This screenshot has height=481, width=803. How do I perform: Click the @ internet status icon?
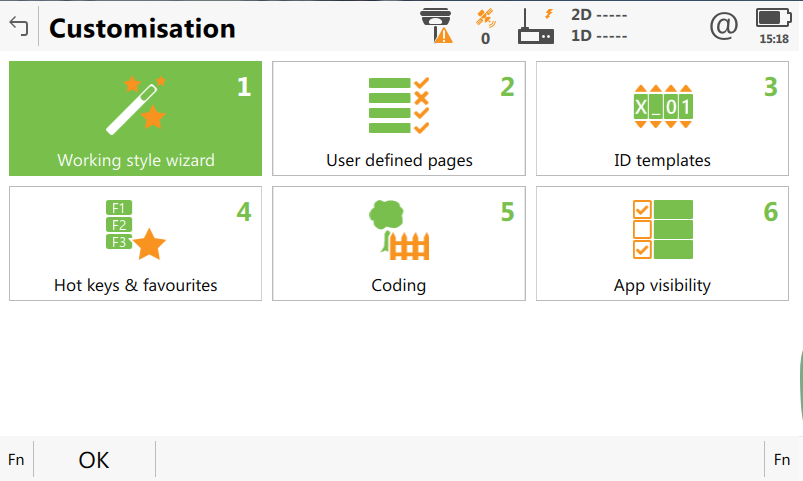coord(724,26)
